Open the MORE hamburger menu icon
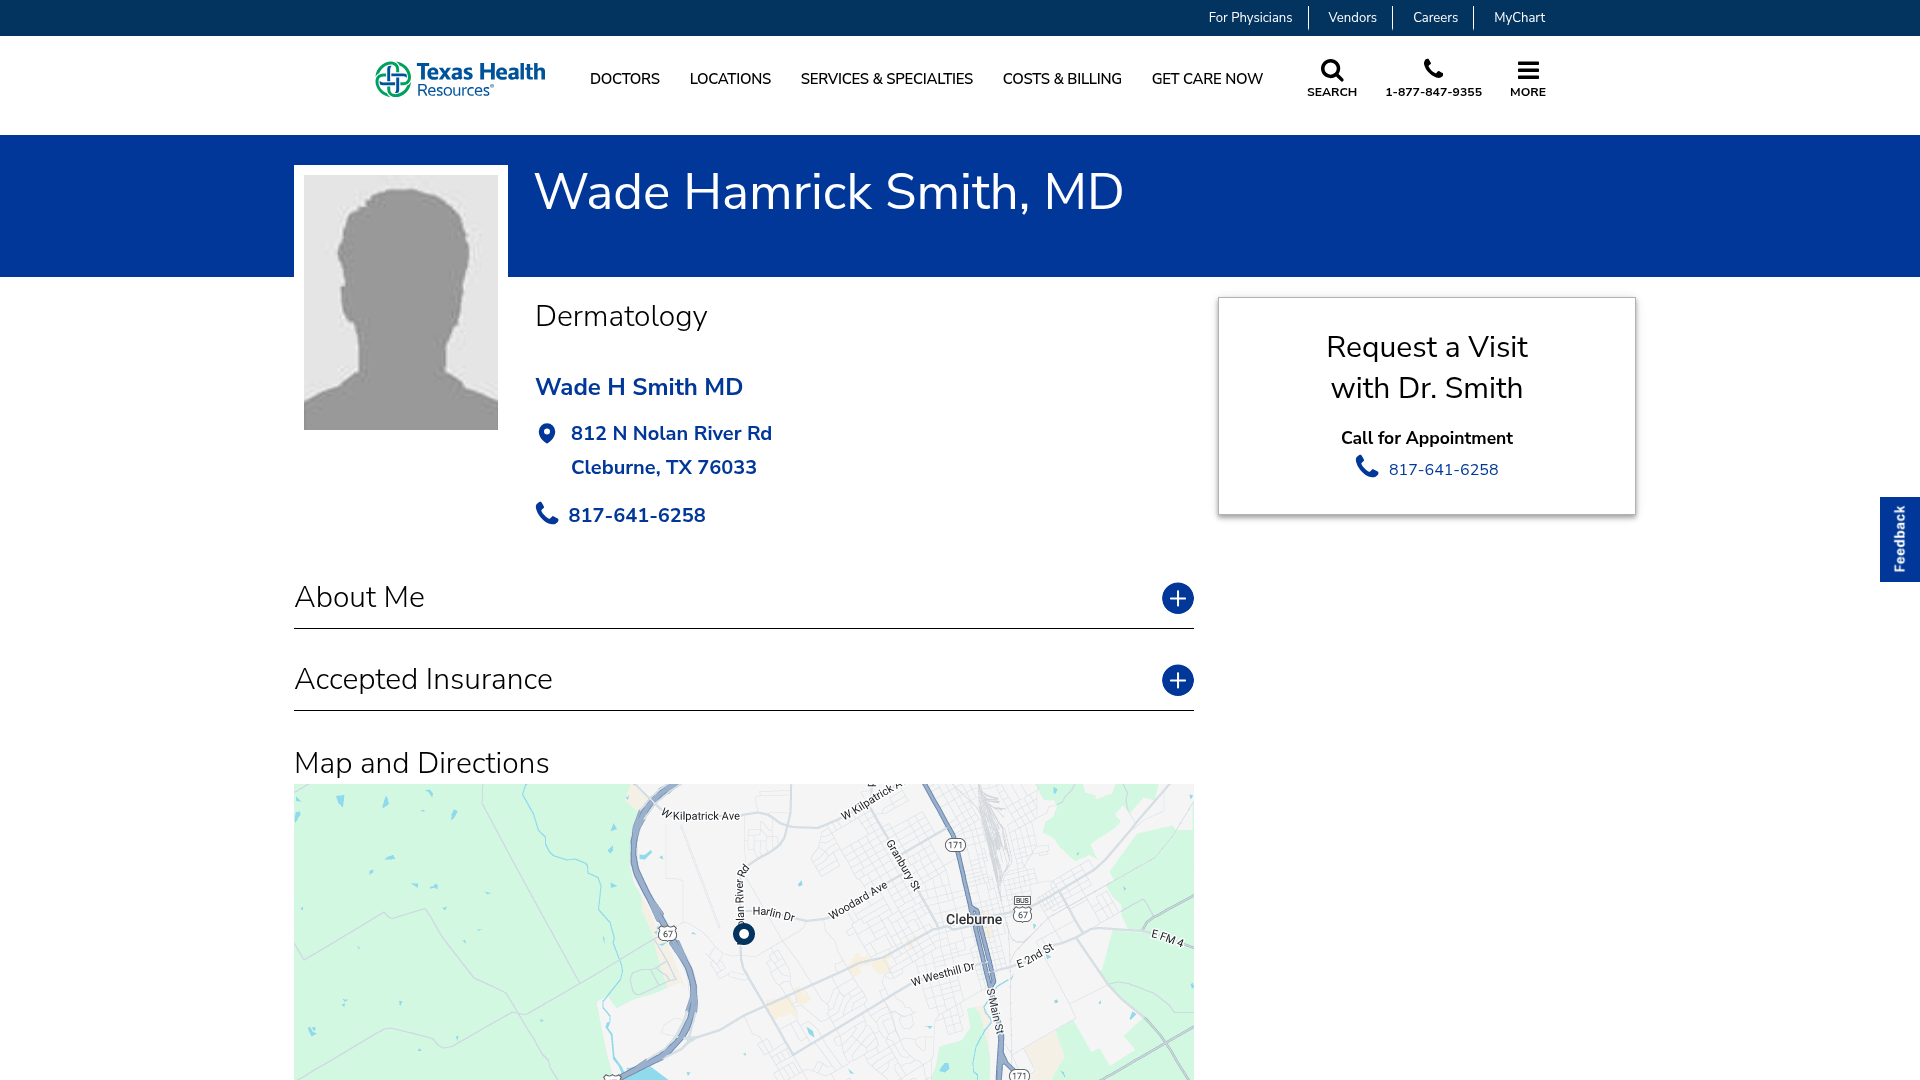 pos(1528,71)
